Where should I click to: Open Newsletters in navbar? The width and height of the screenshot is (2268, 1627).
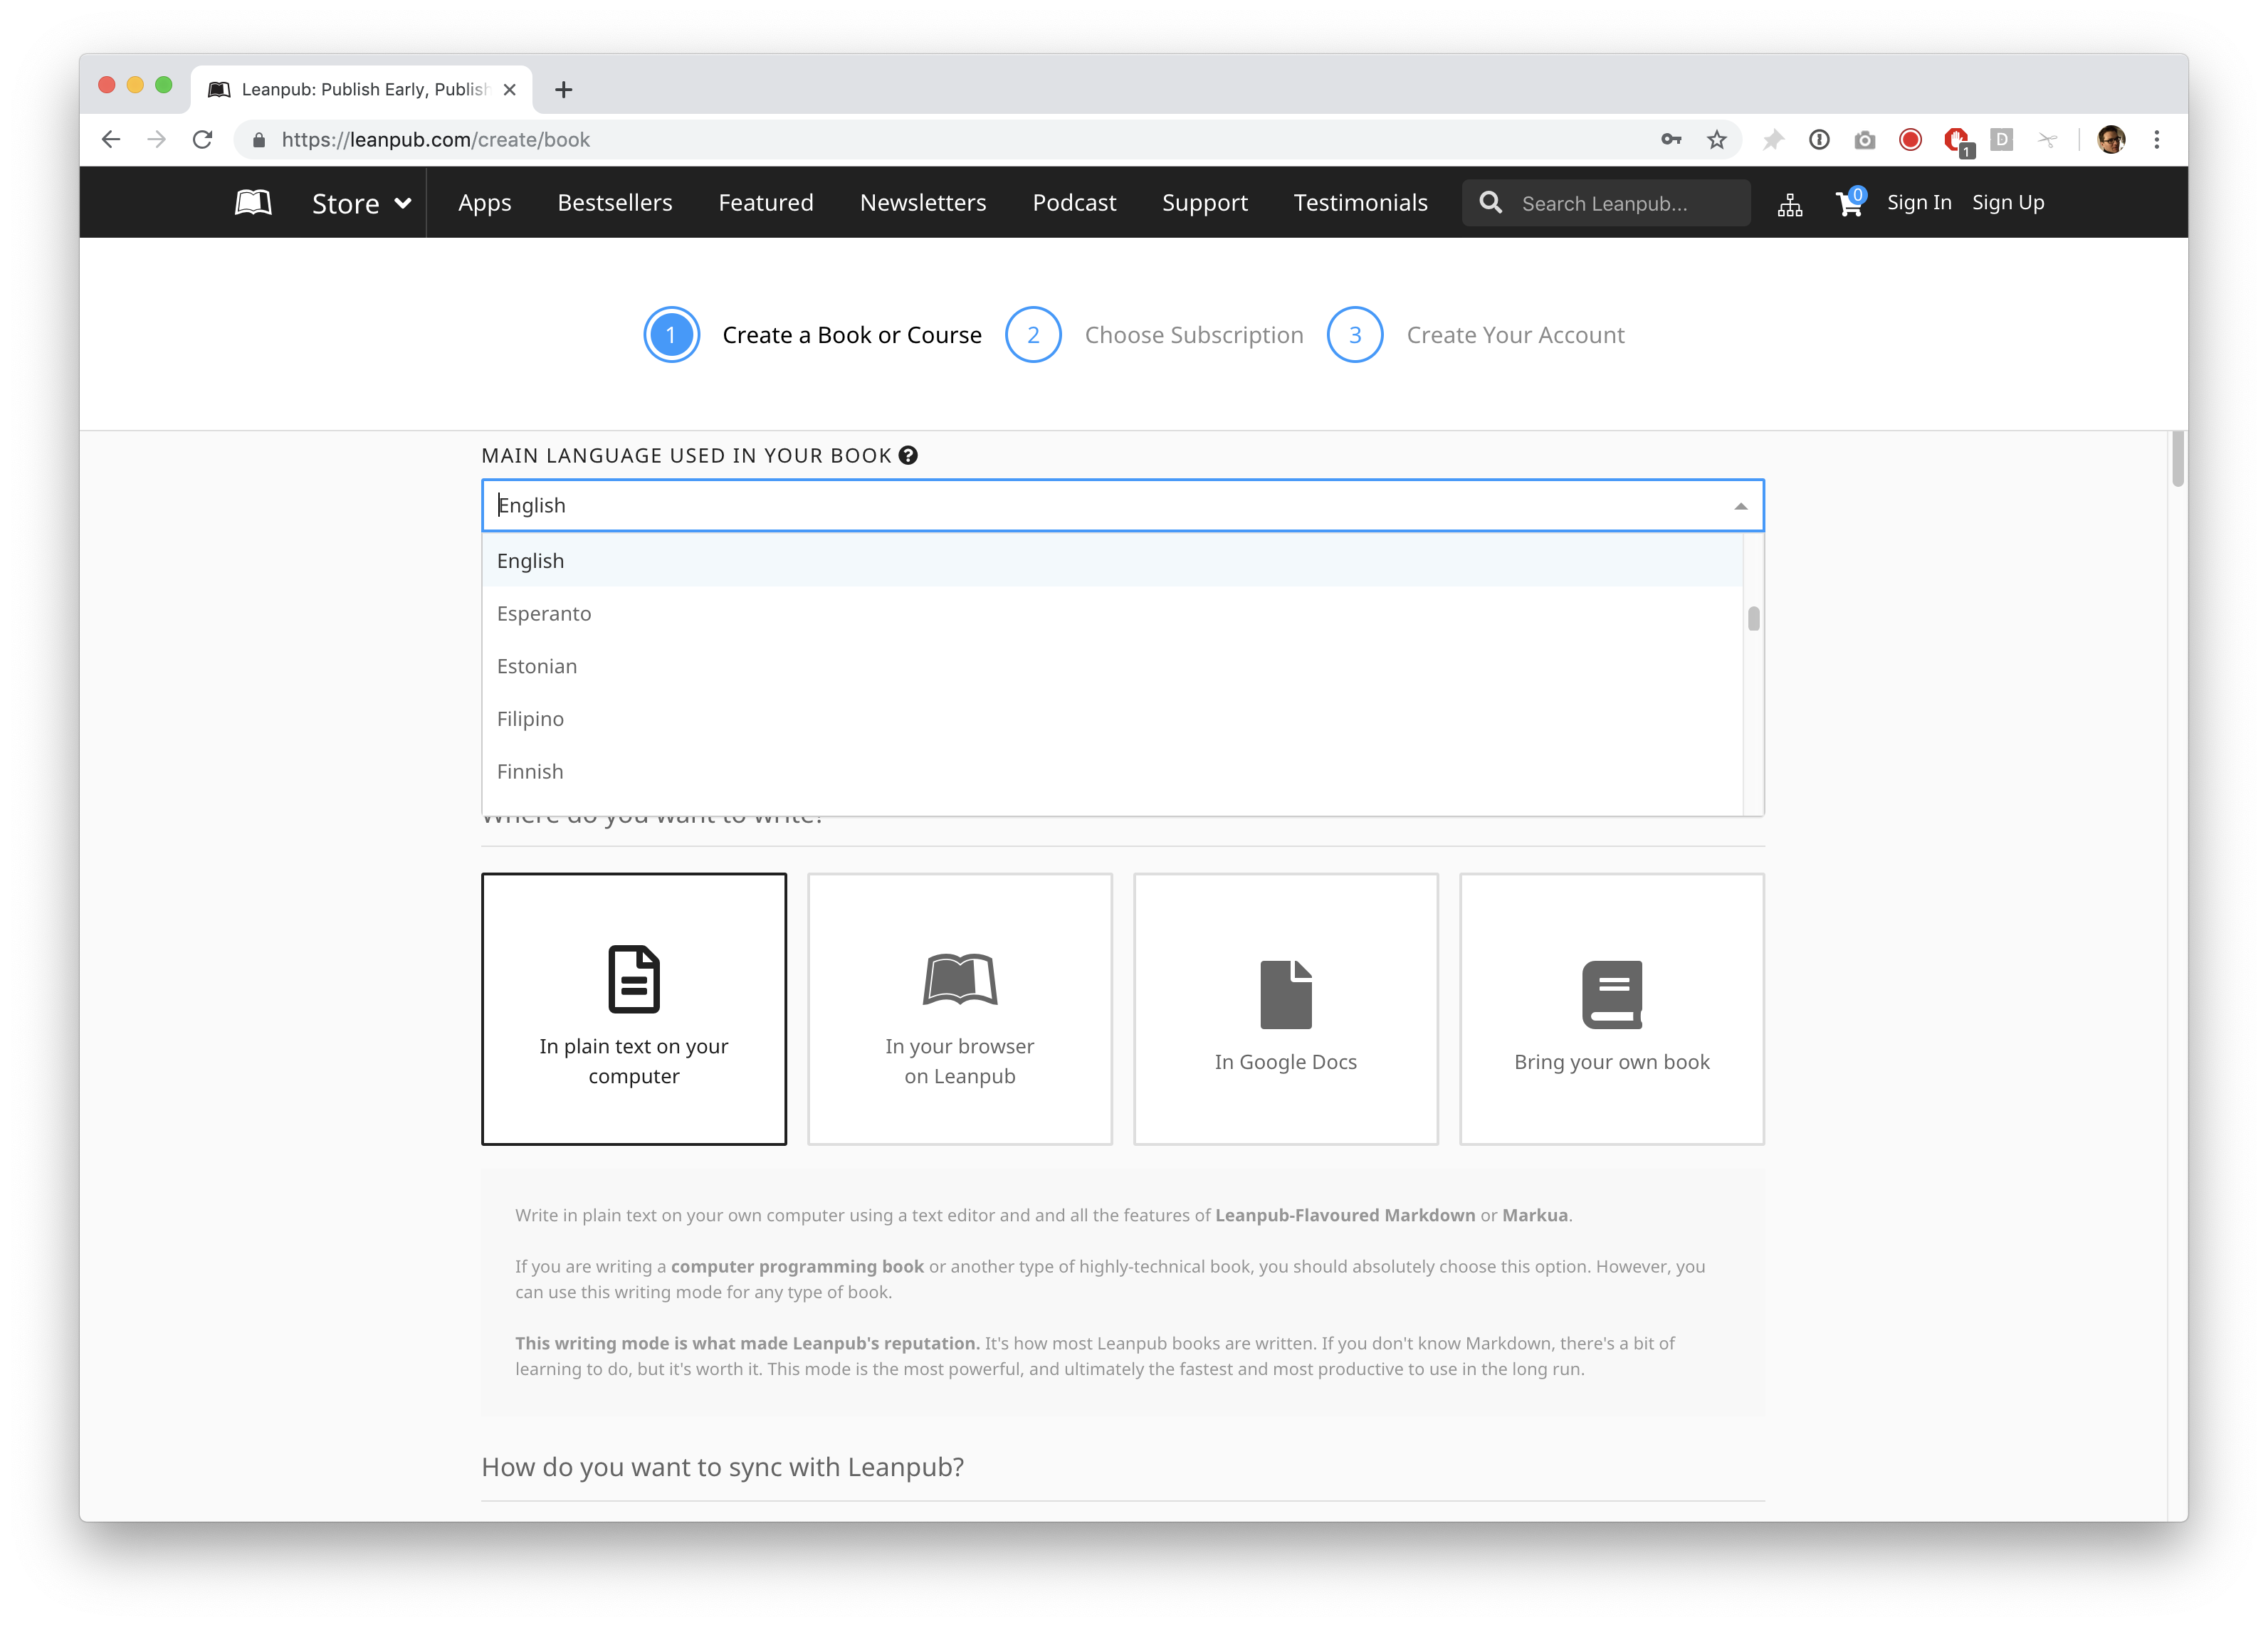(x=923, y=203)
